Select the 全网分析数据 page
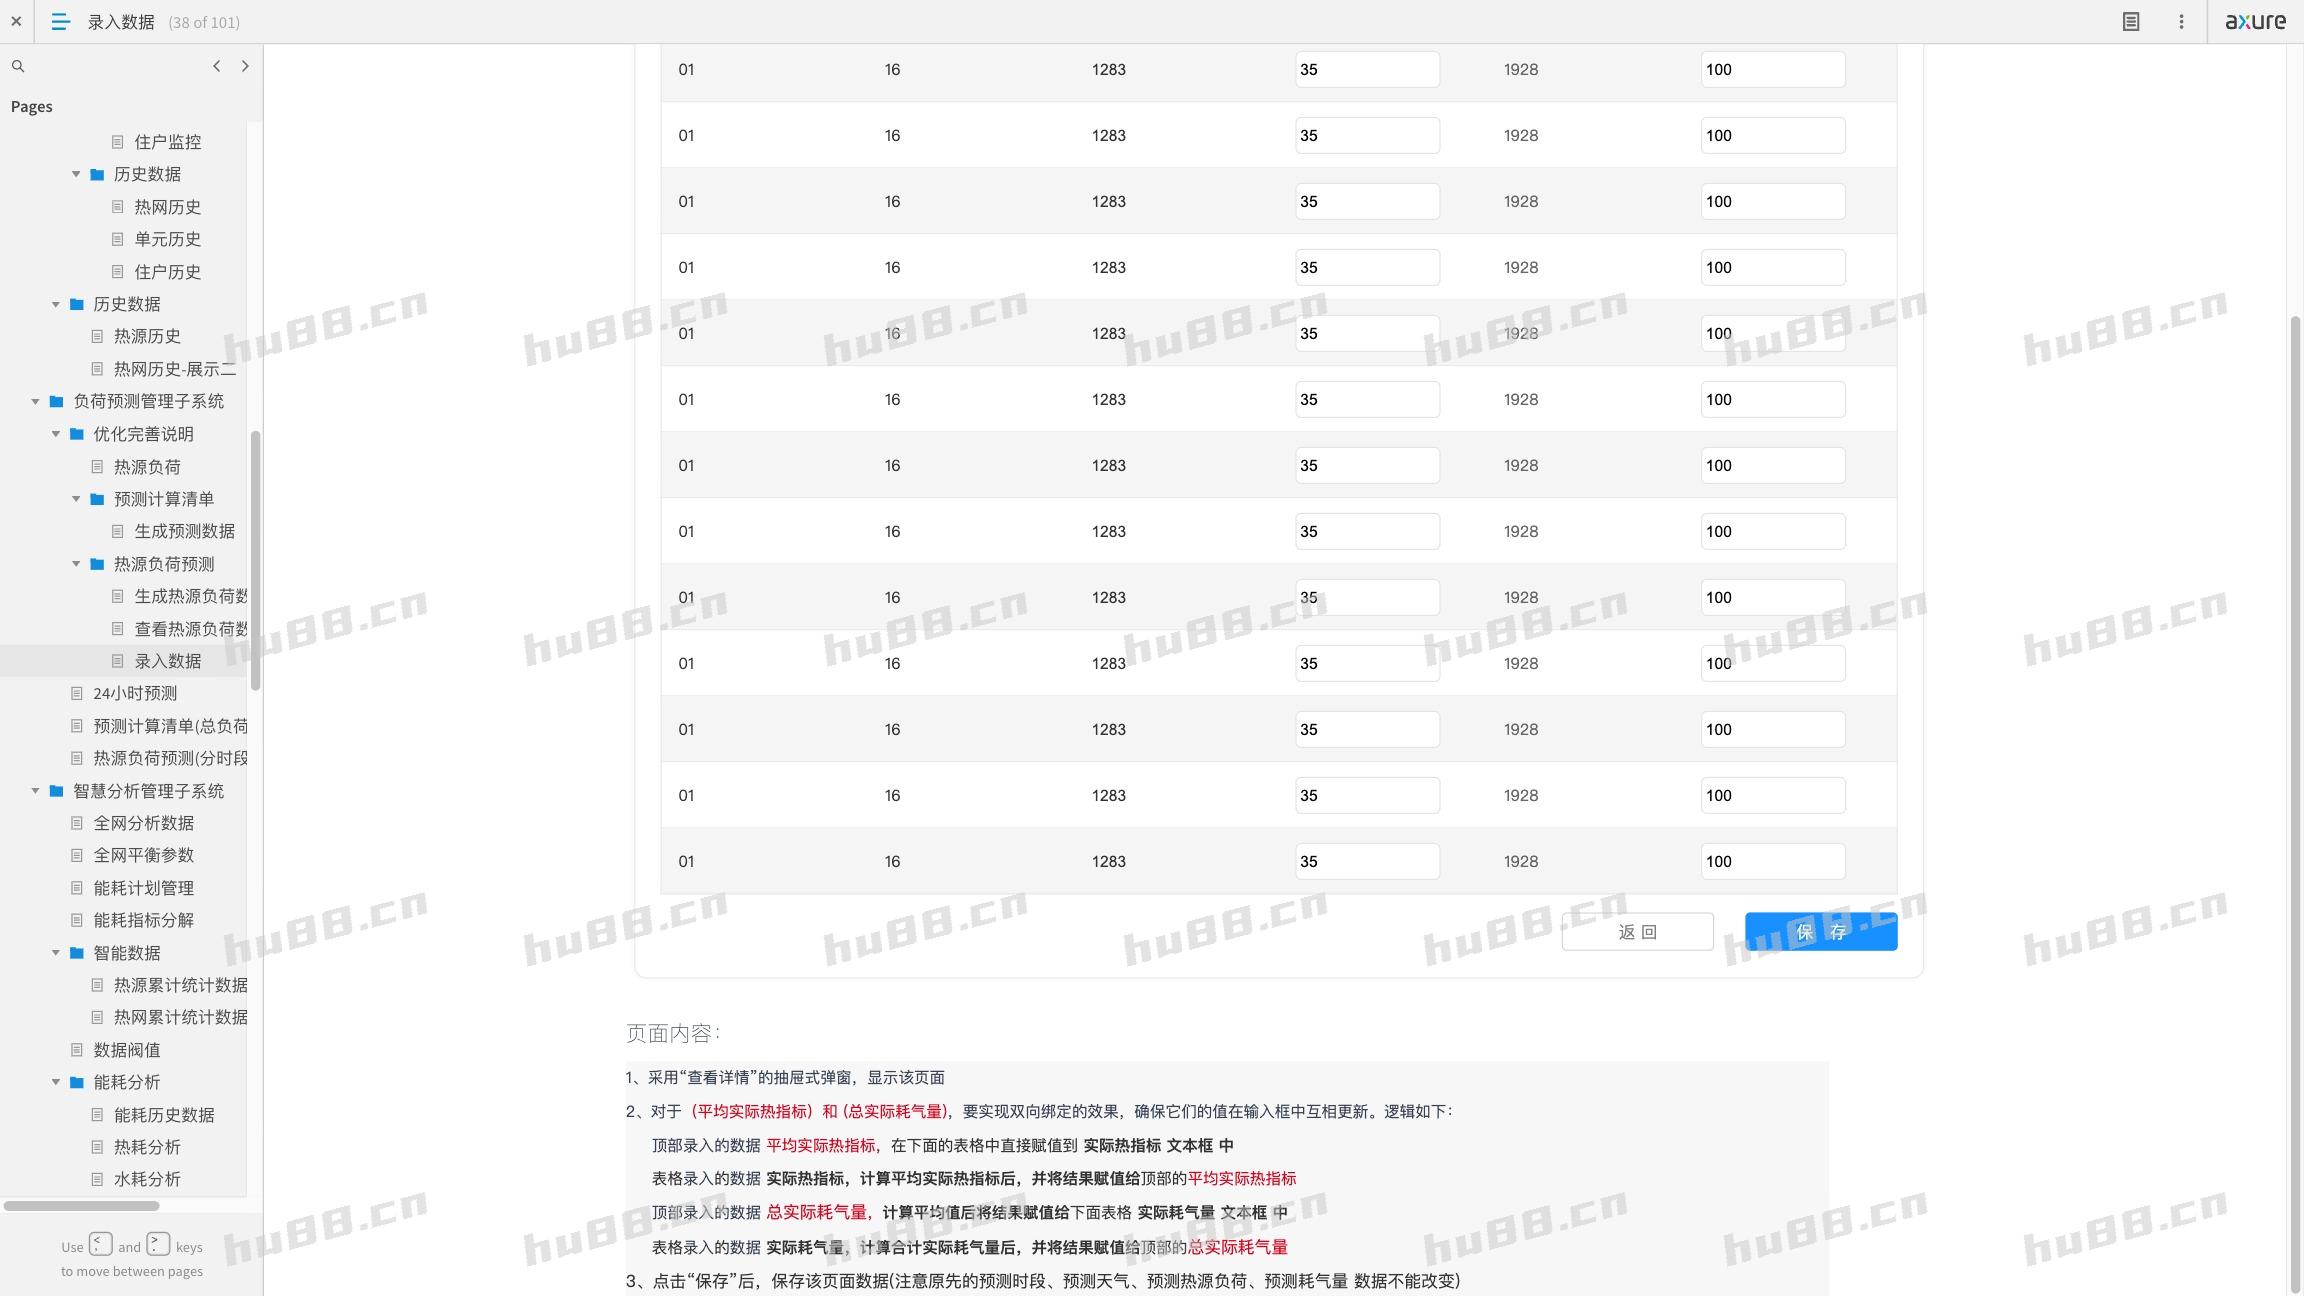Screen dimensions: 2304x1296 [x=143, y=823]
